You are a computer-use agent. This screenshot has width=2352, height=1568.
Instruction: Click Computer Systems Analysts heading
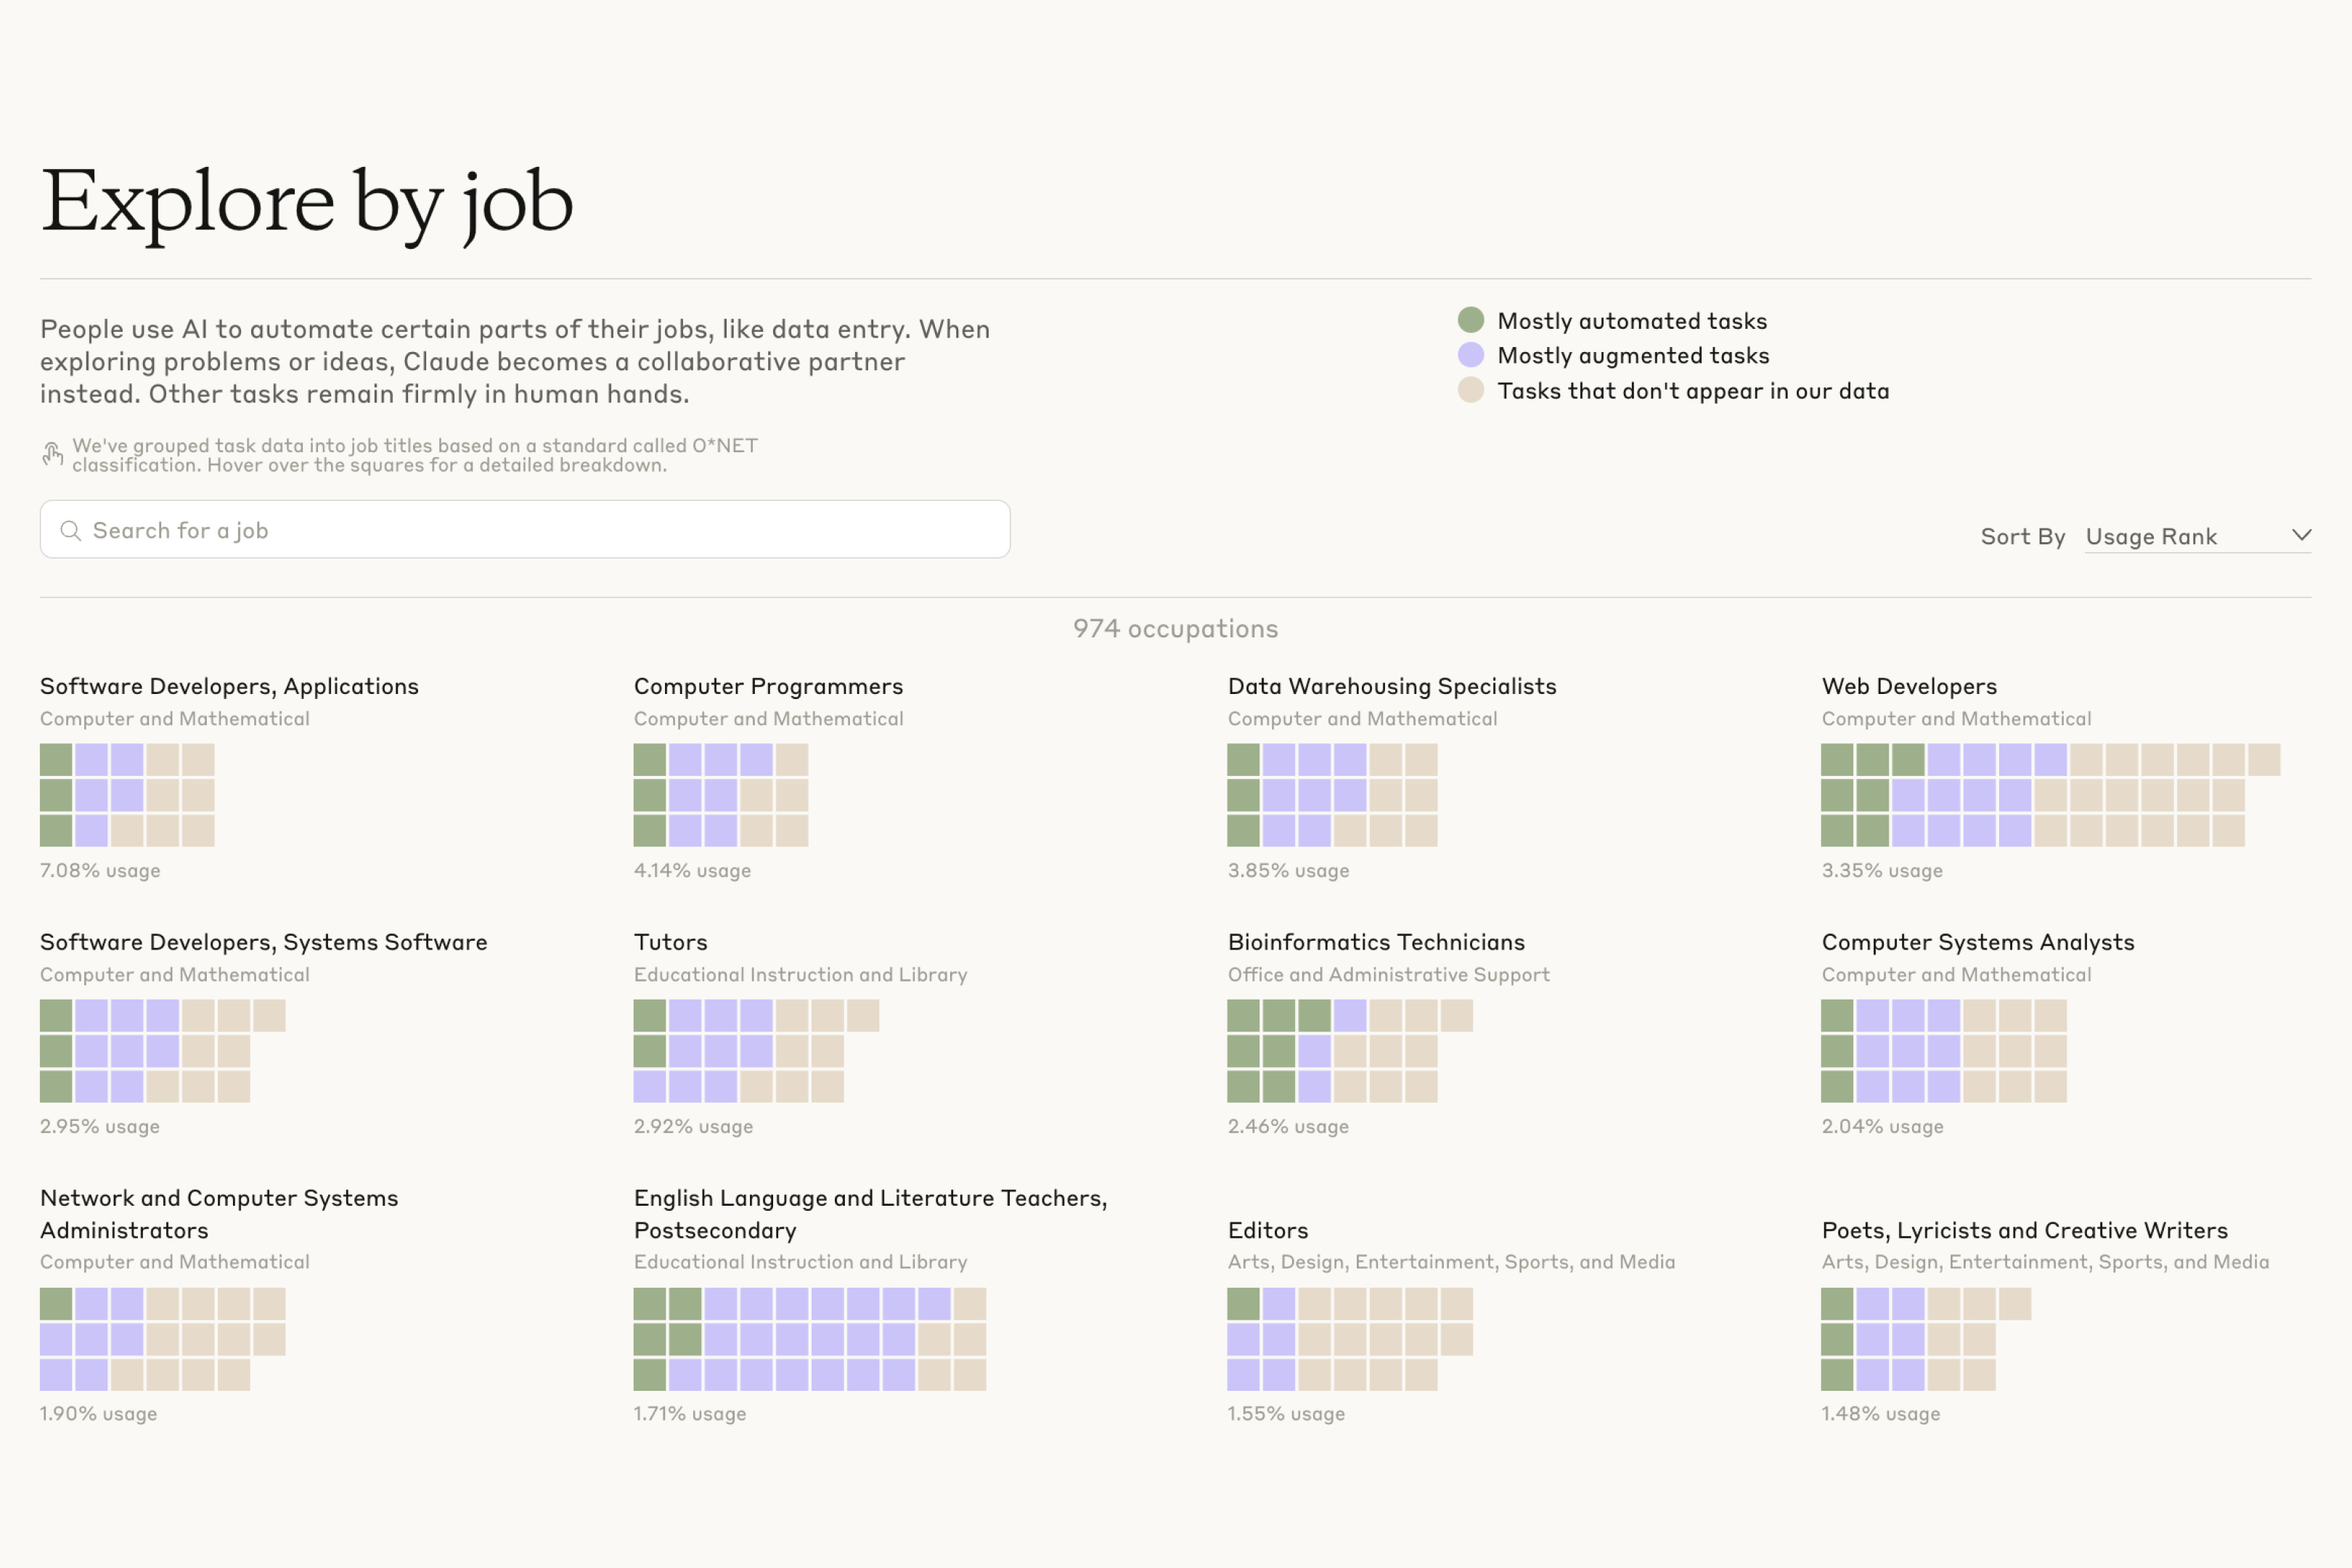click(x=1977, y=942)
